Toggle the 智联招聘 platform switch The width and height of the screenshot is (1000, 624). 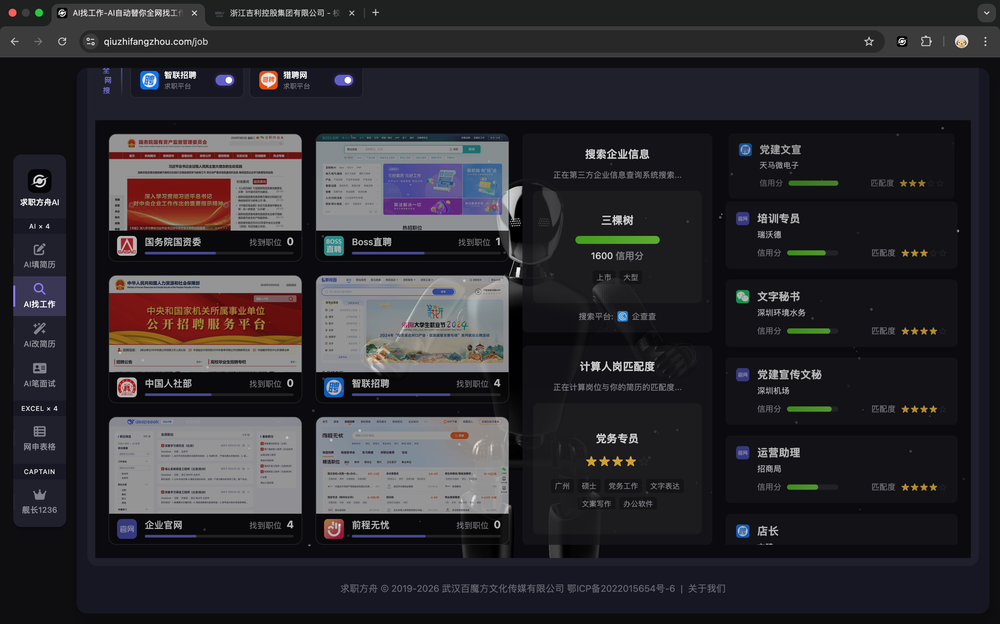click(225, 80)
